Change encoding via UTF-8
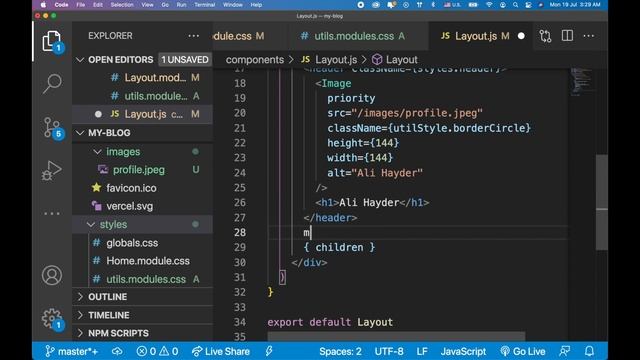 coord(389,351)
